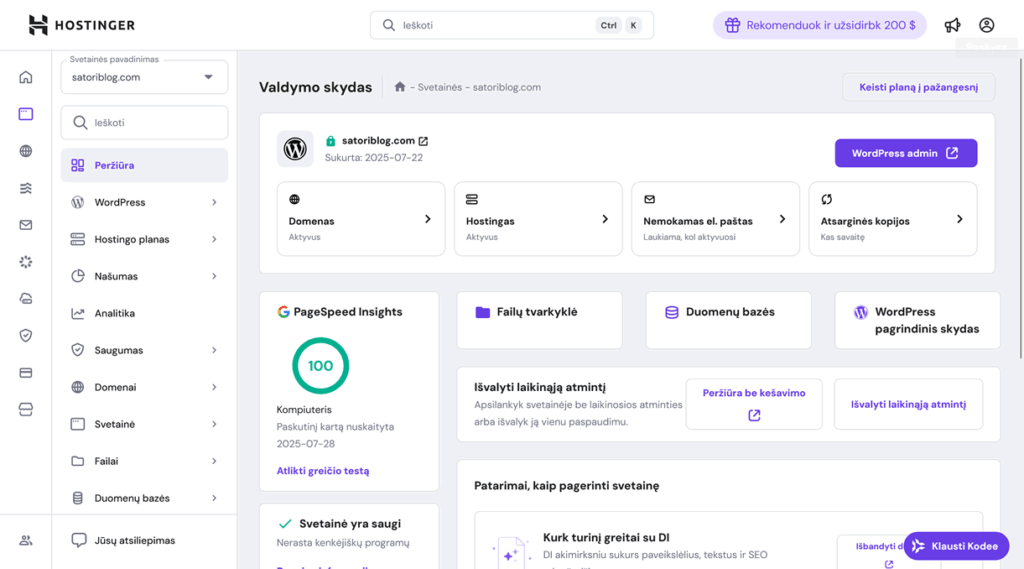Open satoriblog.com external link icon
Screen dimensions: 1024x569
point(423,141)
